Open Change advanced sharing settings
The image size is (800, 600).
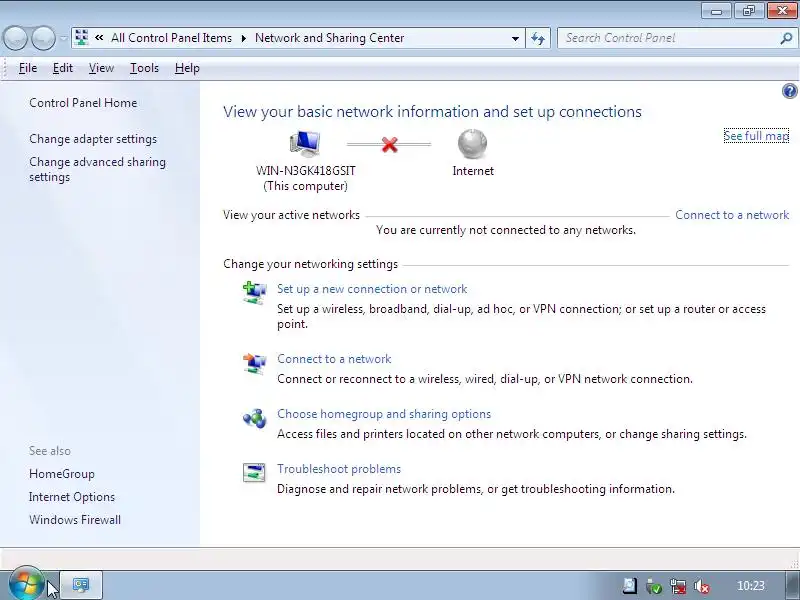coord(97,169)
